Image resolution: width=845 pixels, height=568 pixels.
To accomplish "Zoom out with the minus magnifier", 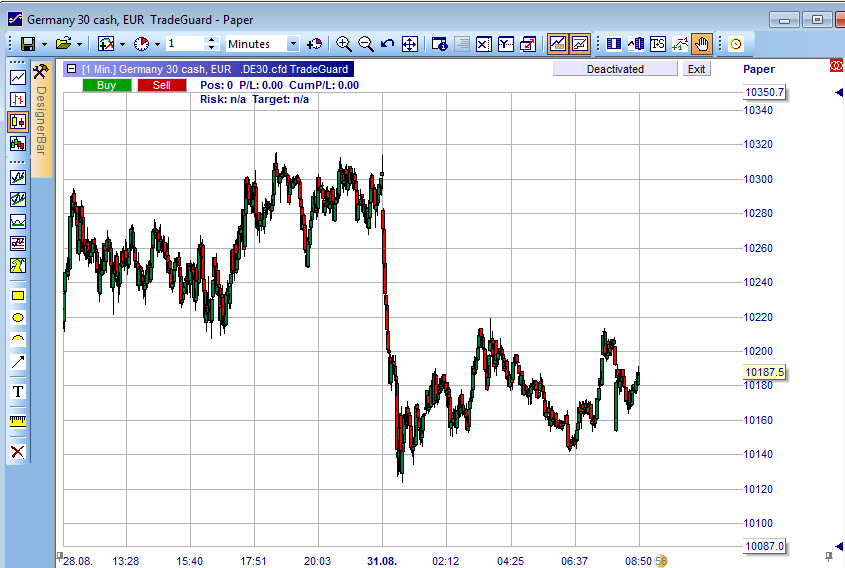I will 365,44.
